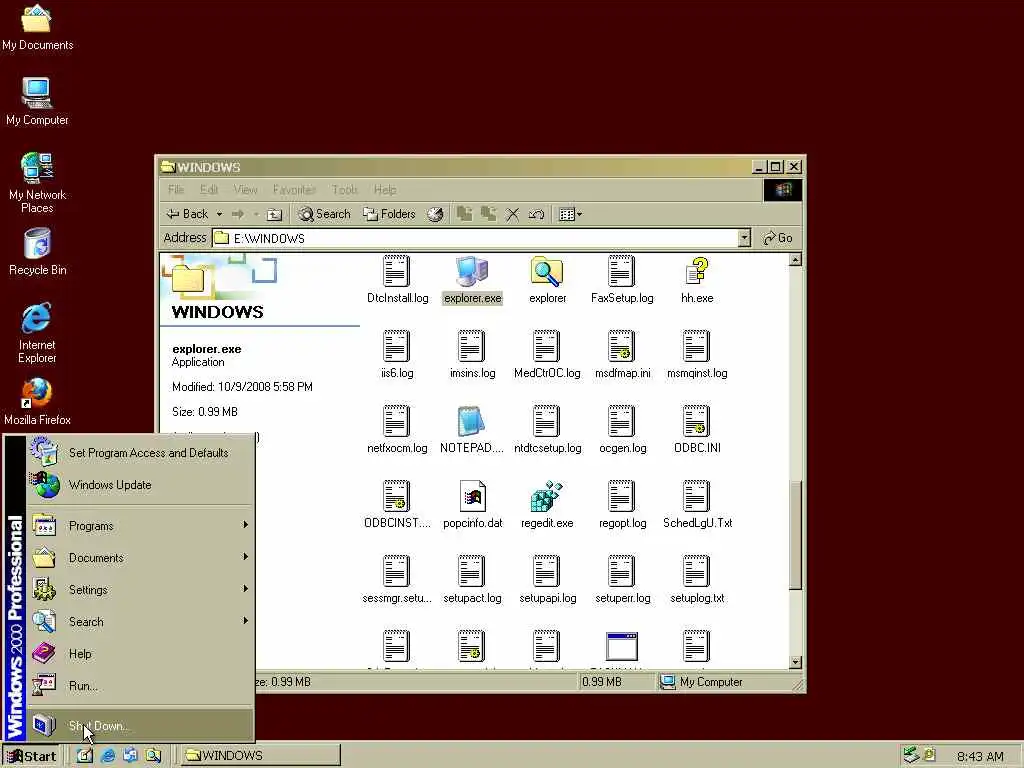
Task: Open My Network Places desktop icon
Action: pyautogui.click(x=37, y=182)
